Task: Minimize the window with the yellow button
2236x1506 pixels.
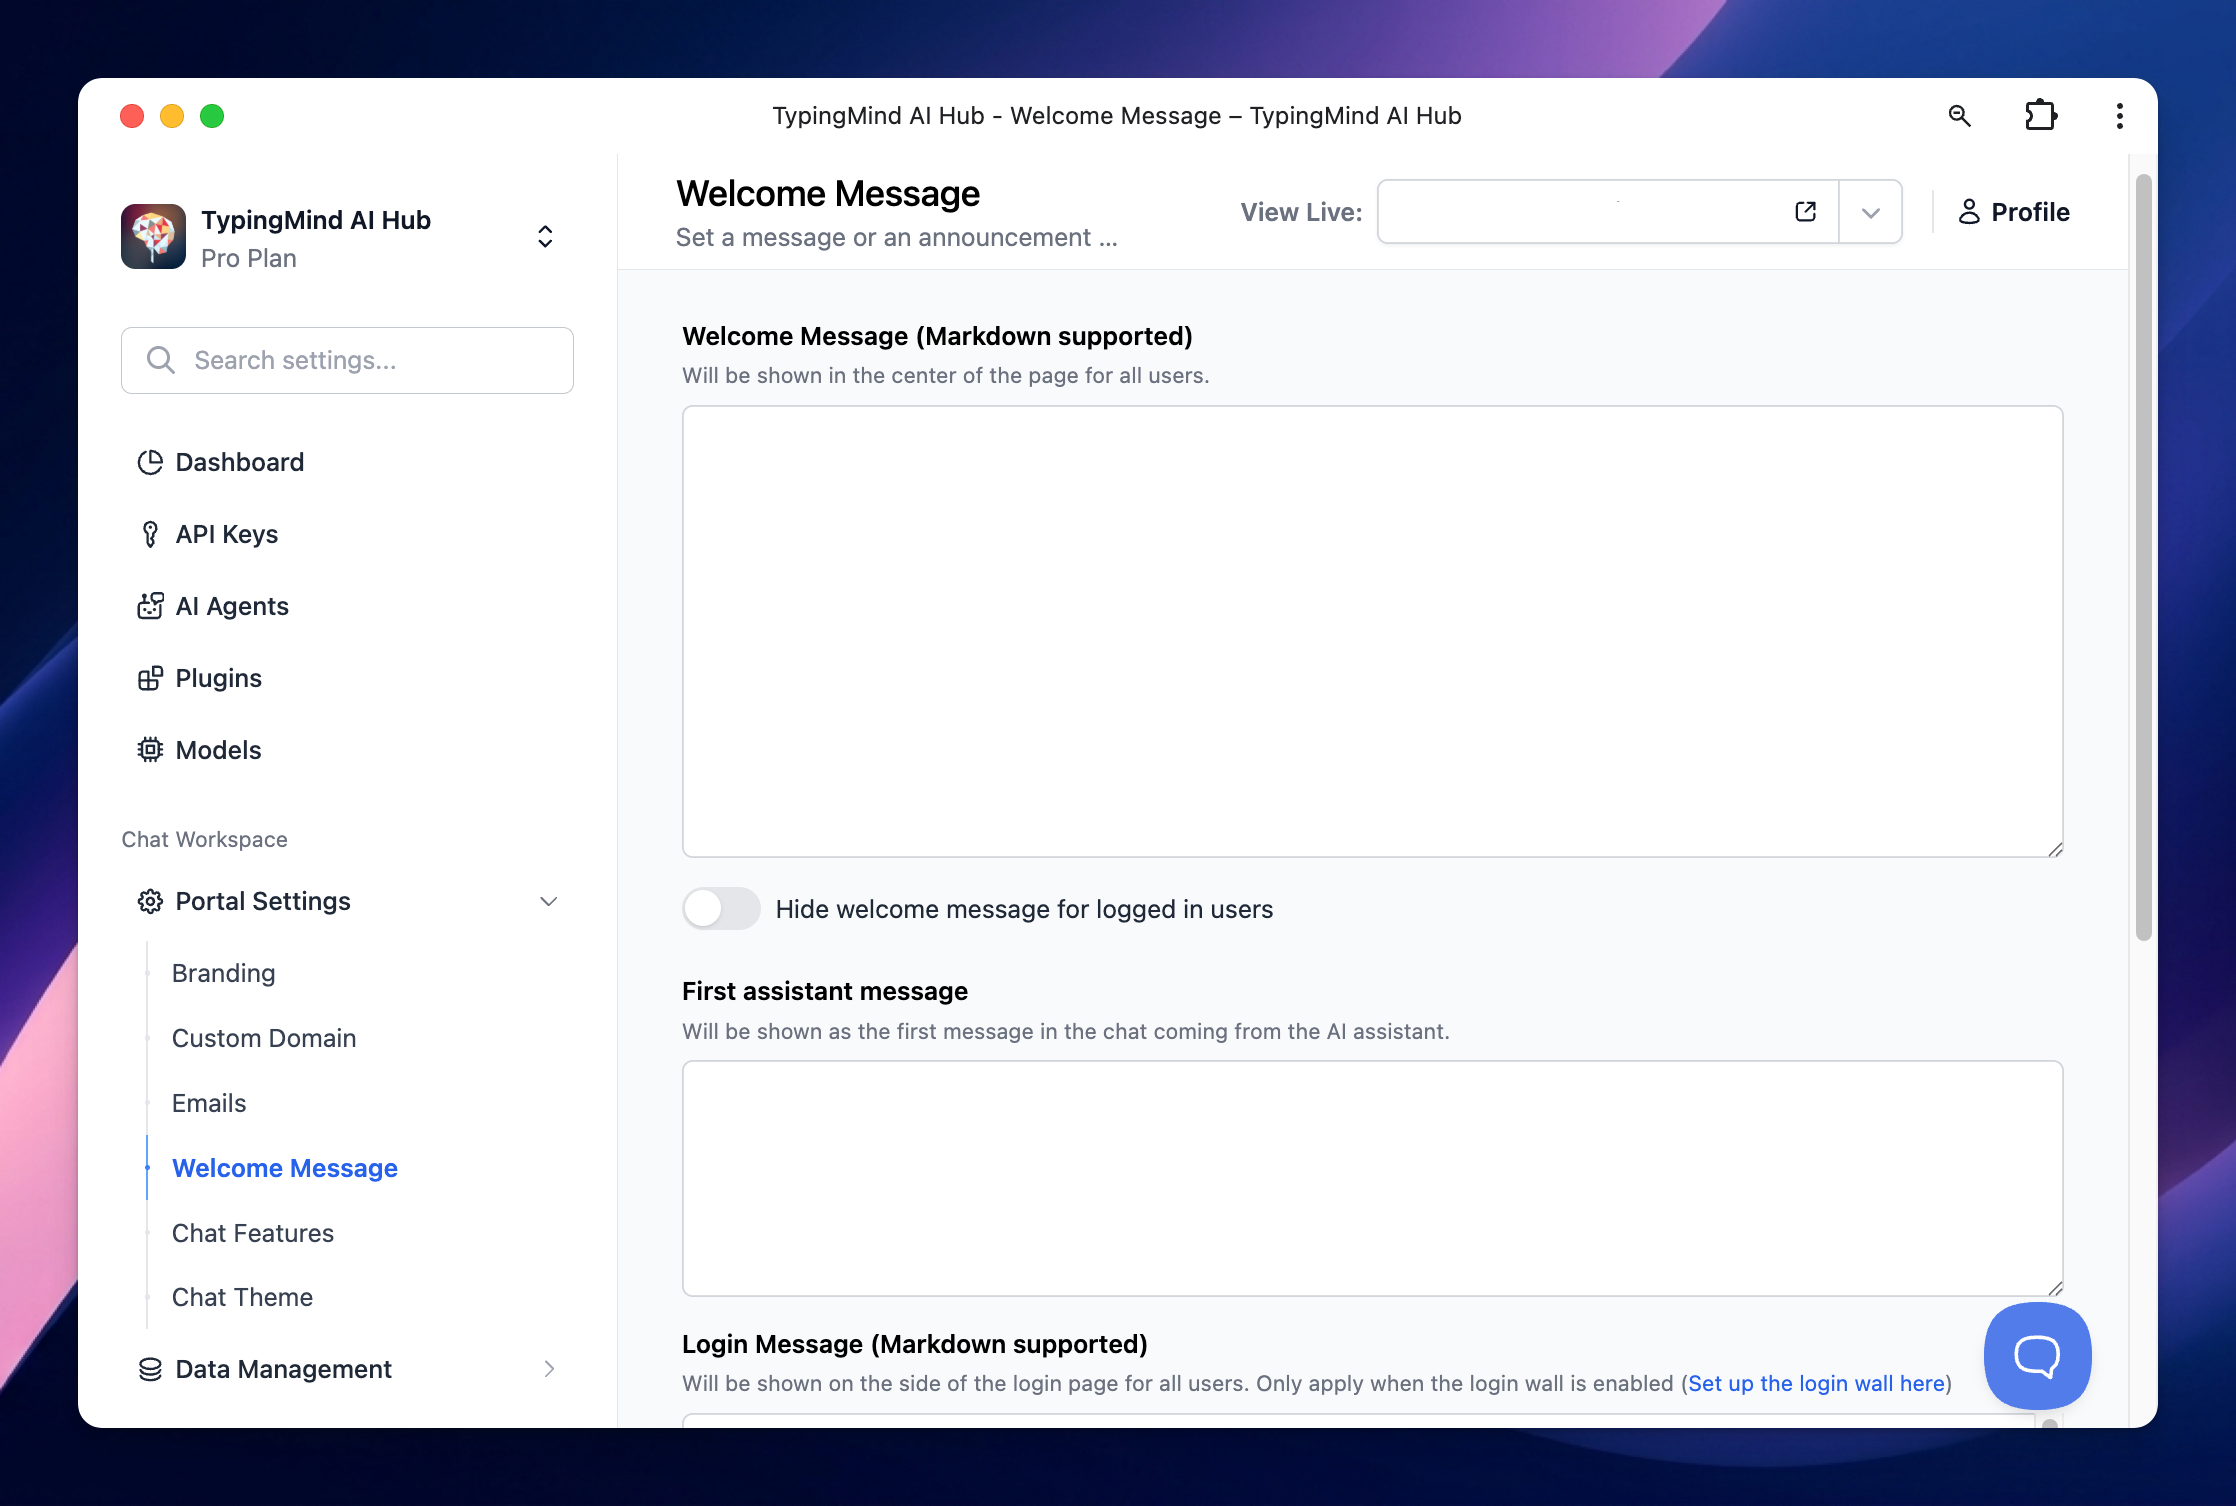Action: (172, 116)
